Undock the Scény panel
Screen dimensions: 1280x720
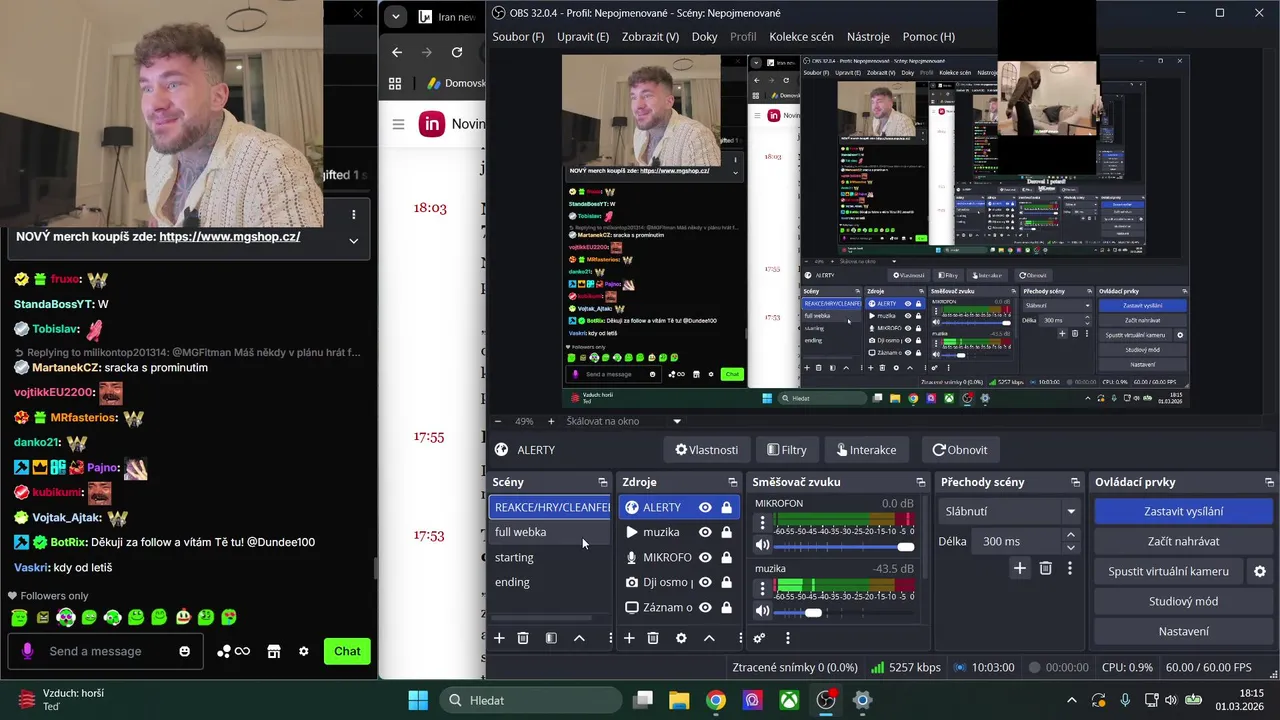[x=602, y=482]
